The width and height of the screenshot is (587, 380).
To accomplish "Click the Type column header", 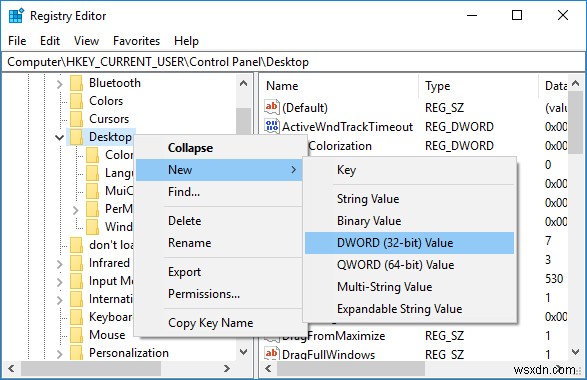I will pos(478,86).
